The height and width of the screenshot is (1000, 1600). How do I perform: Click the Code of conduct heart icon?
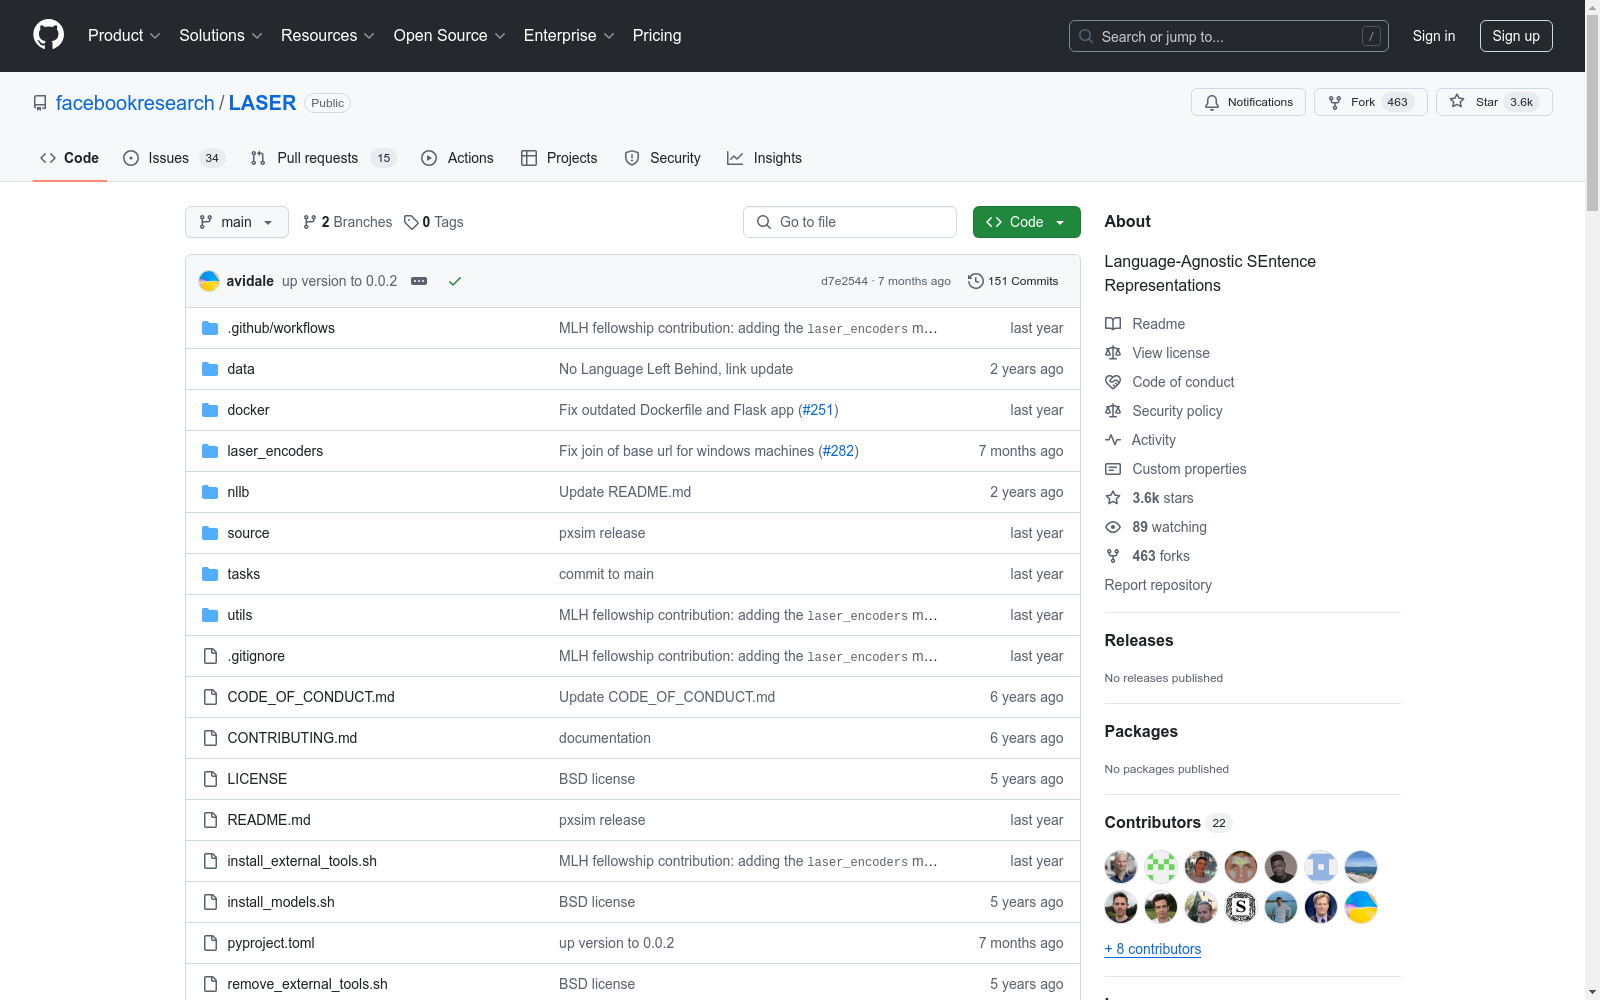coord(1113,382)
